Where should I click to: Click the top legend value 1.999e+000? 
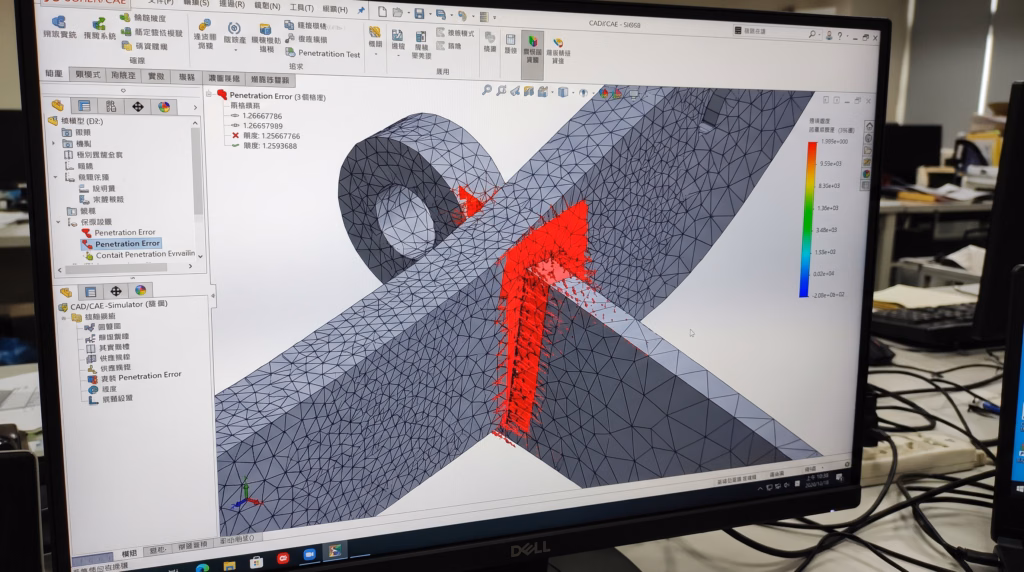pos(835,142)
